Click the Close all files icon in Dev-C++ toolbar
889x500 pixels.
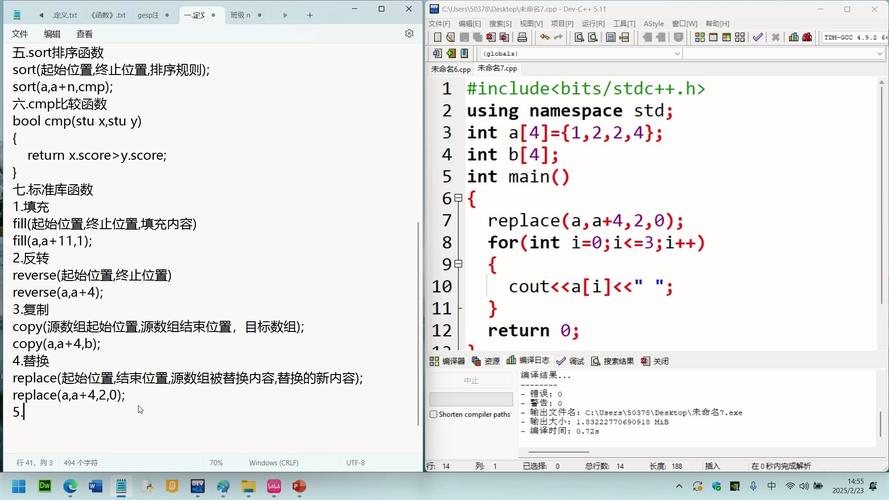[504, 37]
